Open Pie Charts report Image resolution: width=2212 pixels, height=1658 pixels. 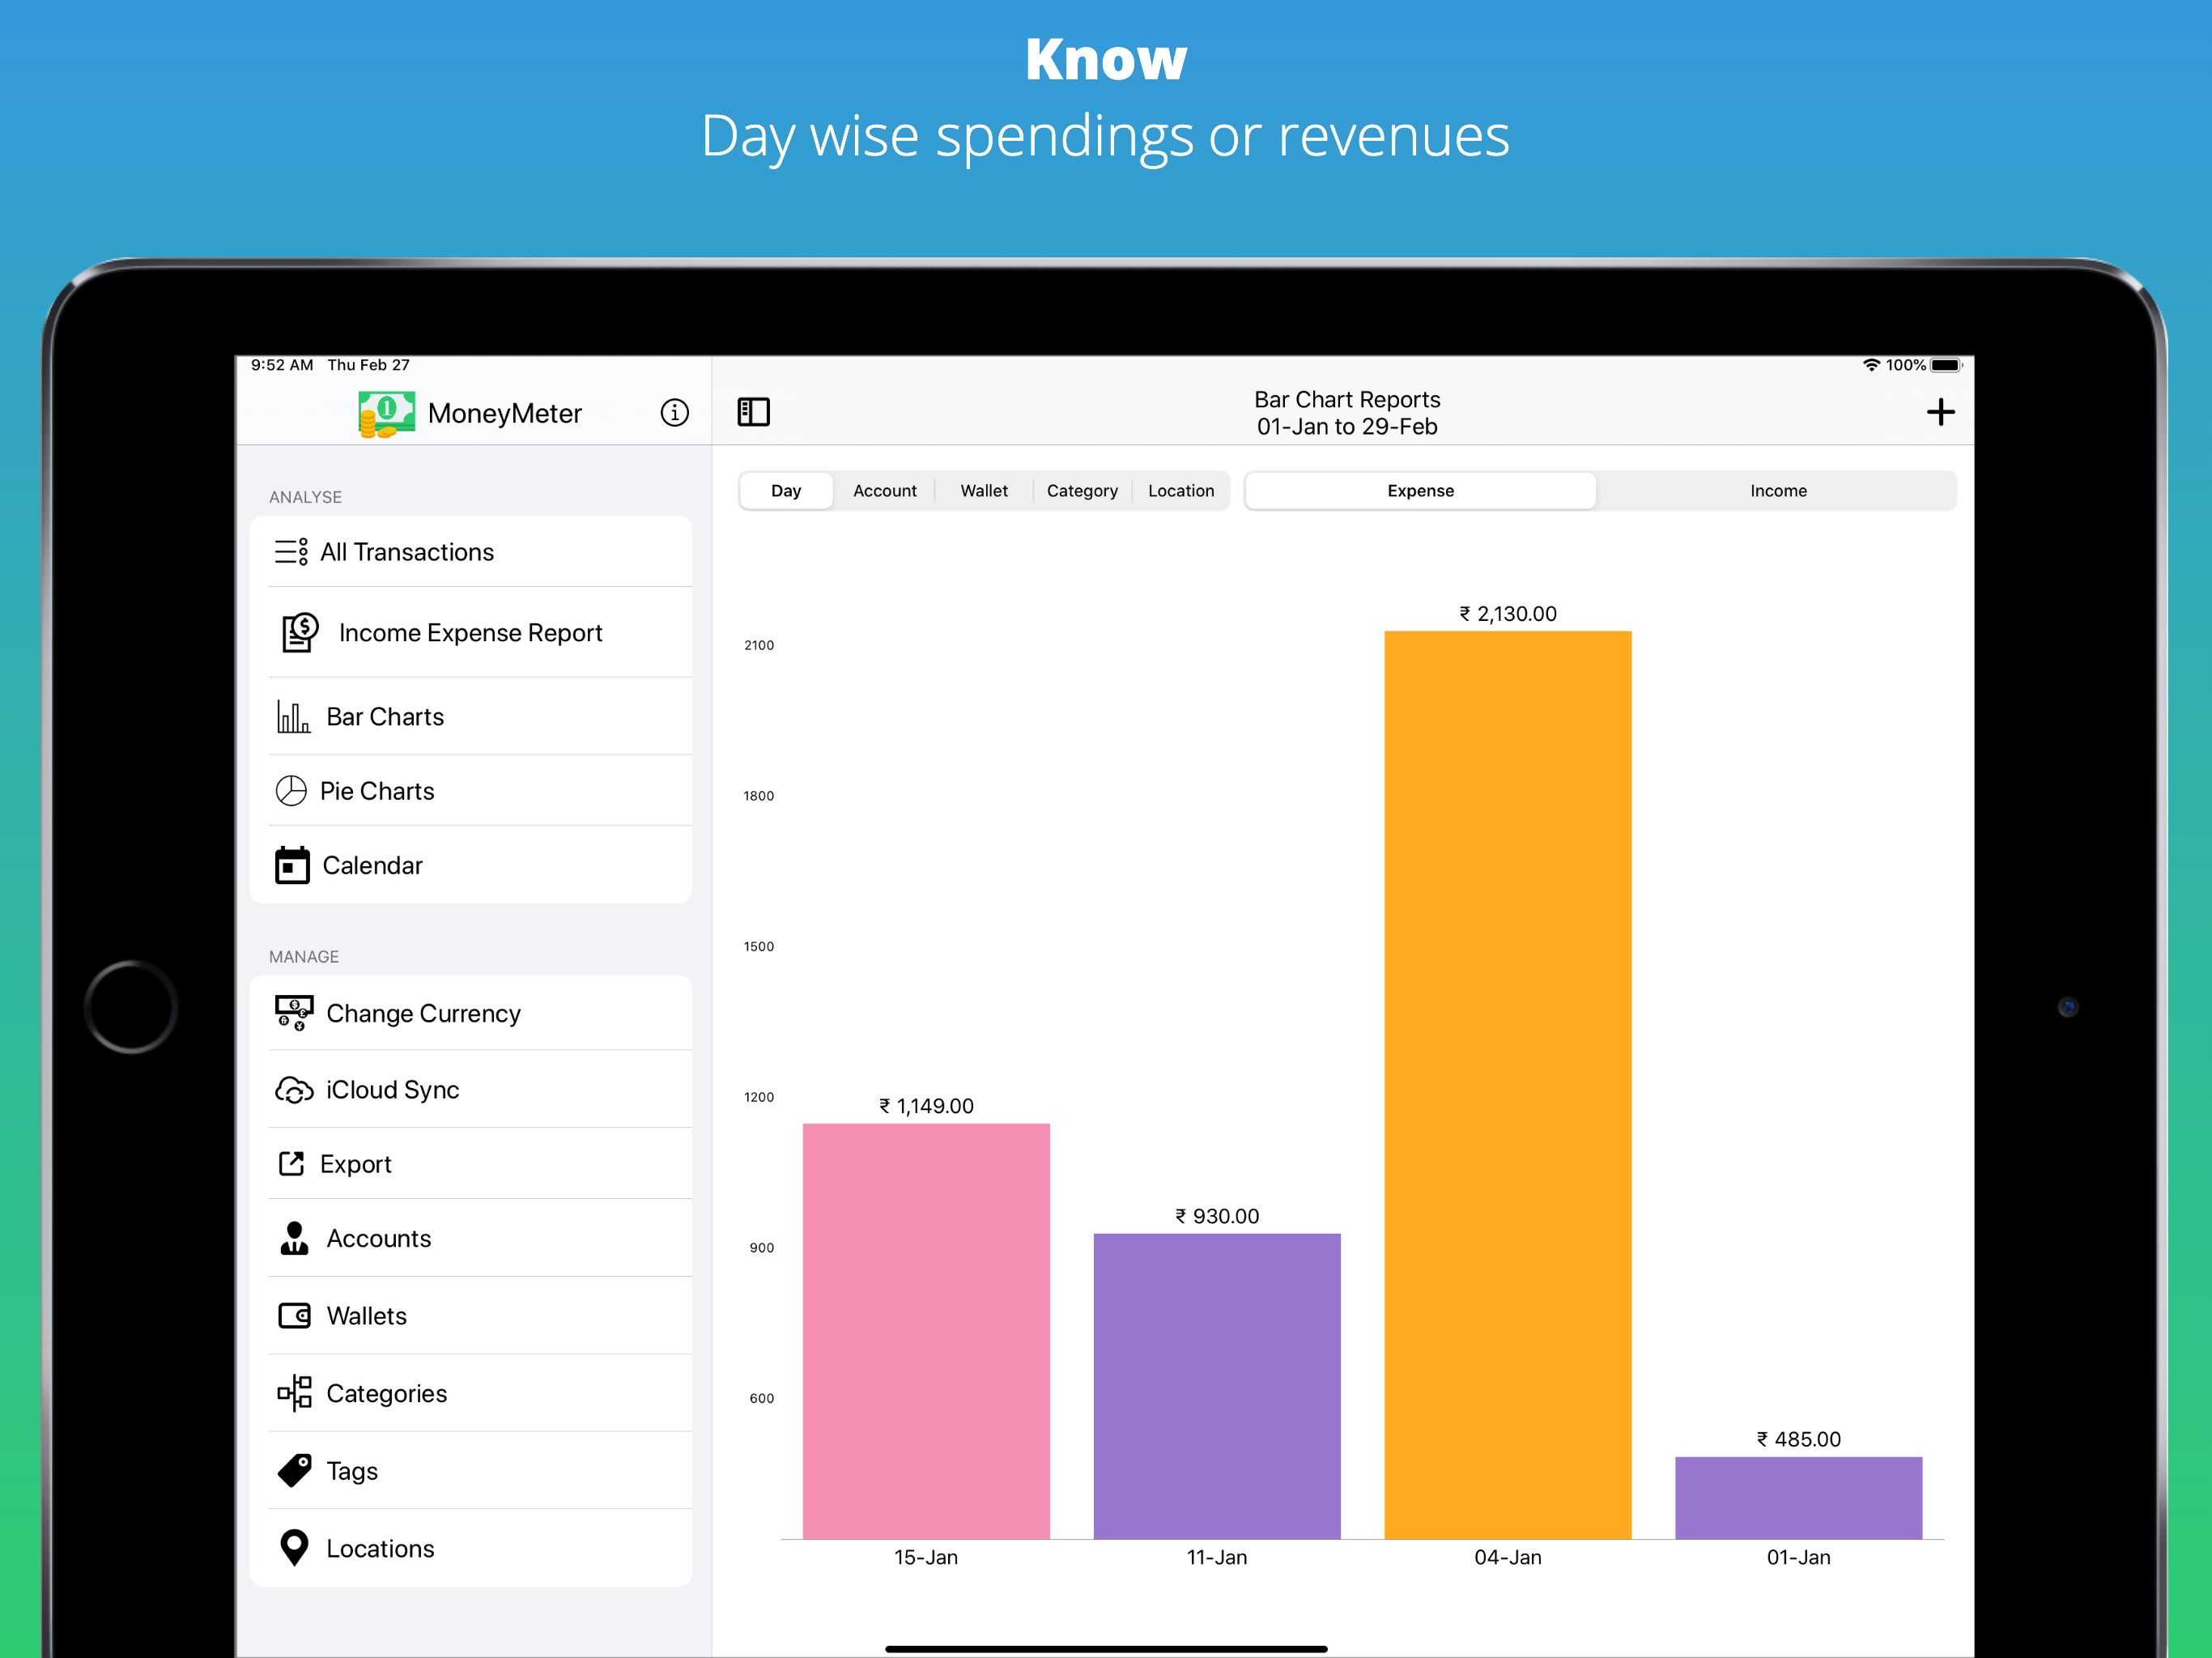point(377,791)
